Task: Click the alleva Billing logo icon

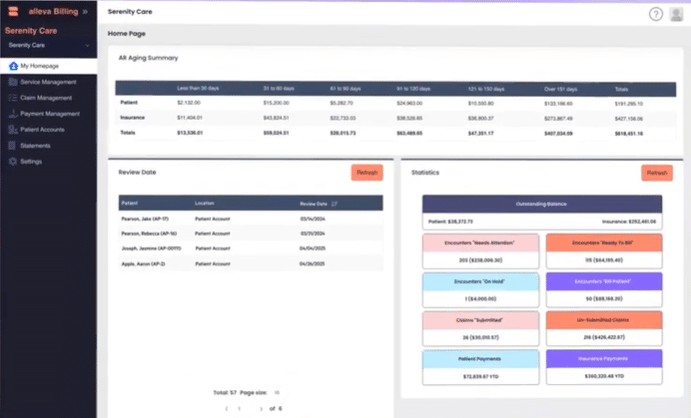Action: [x=13, y=11]
